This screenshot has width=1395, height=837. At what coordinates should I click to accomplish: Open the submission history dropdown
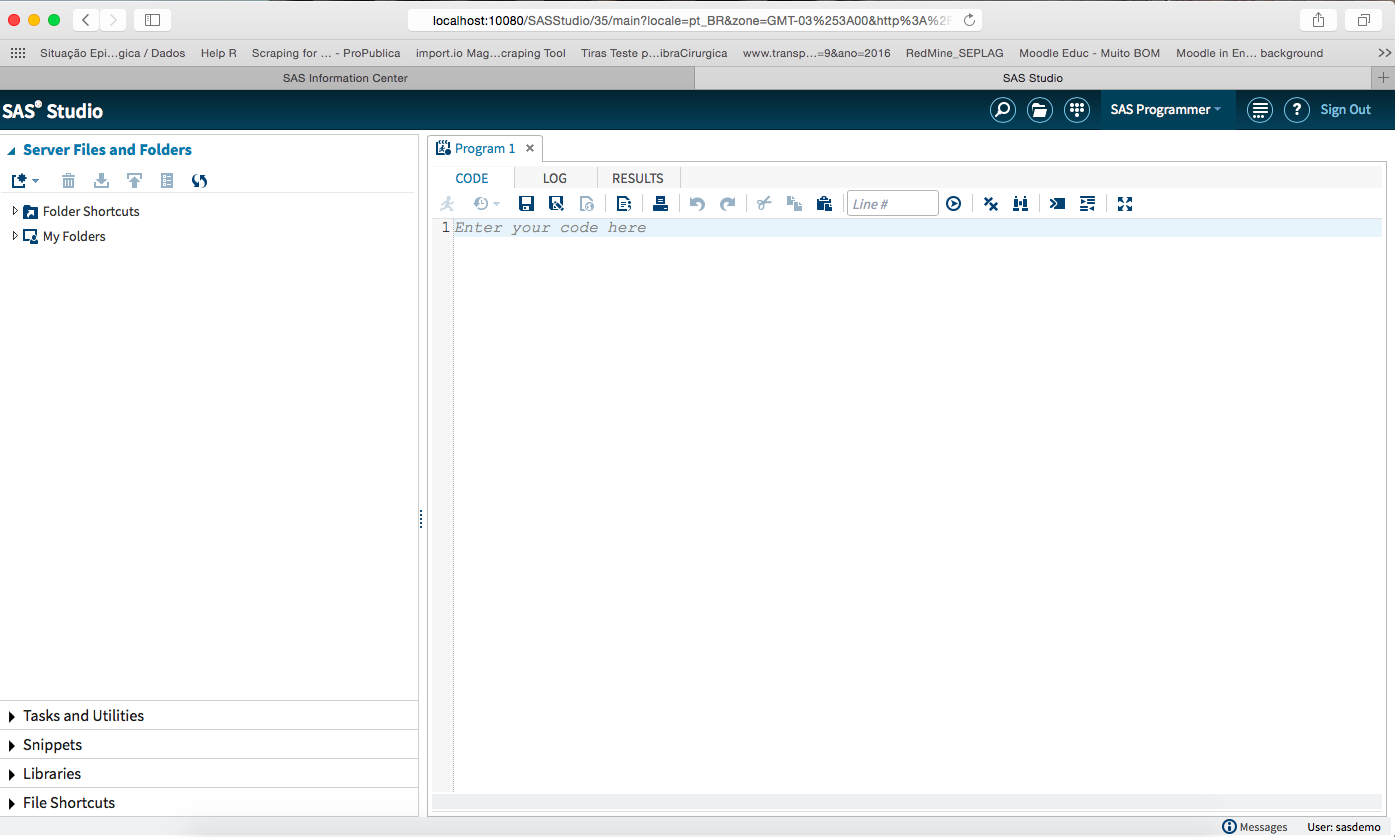tap(486, 204)
